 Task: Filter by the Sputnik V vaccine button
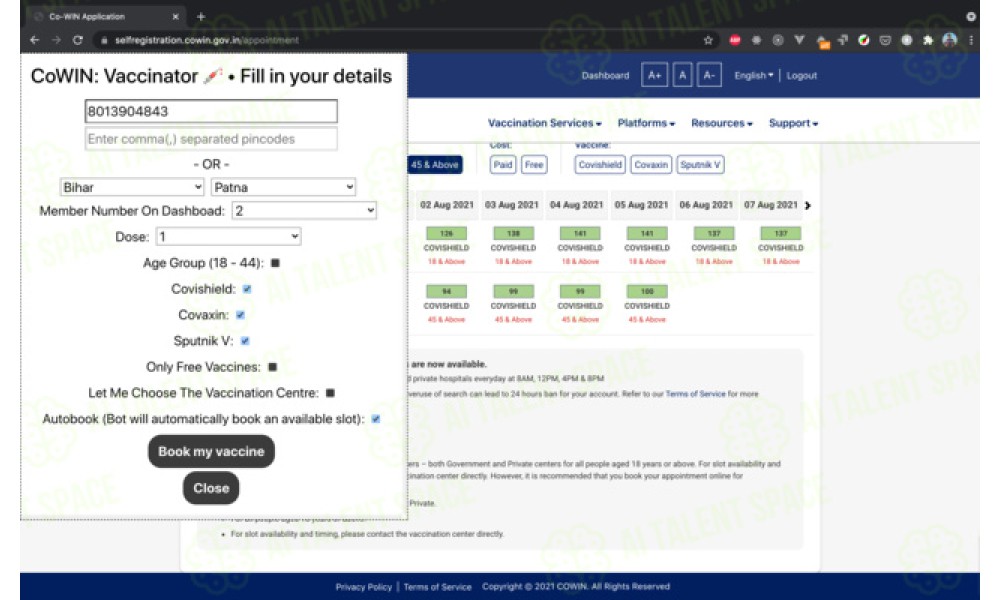point(700,165)
